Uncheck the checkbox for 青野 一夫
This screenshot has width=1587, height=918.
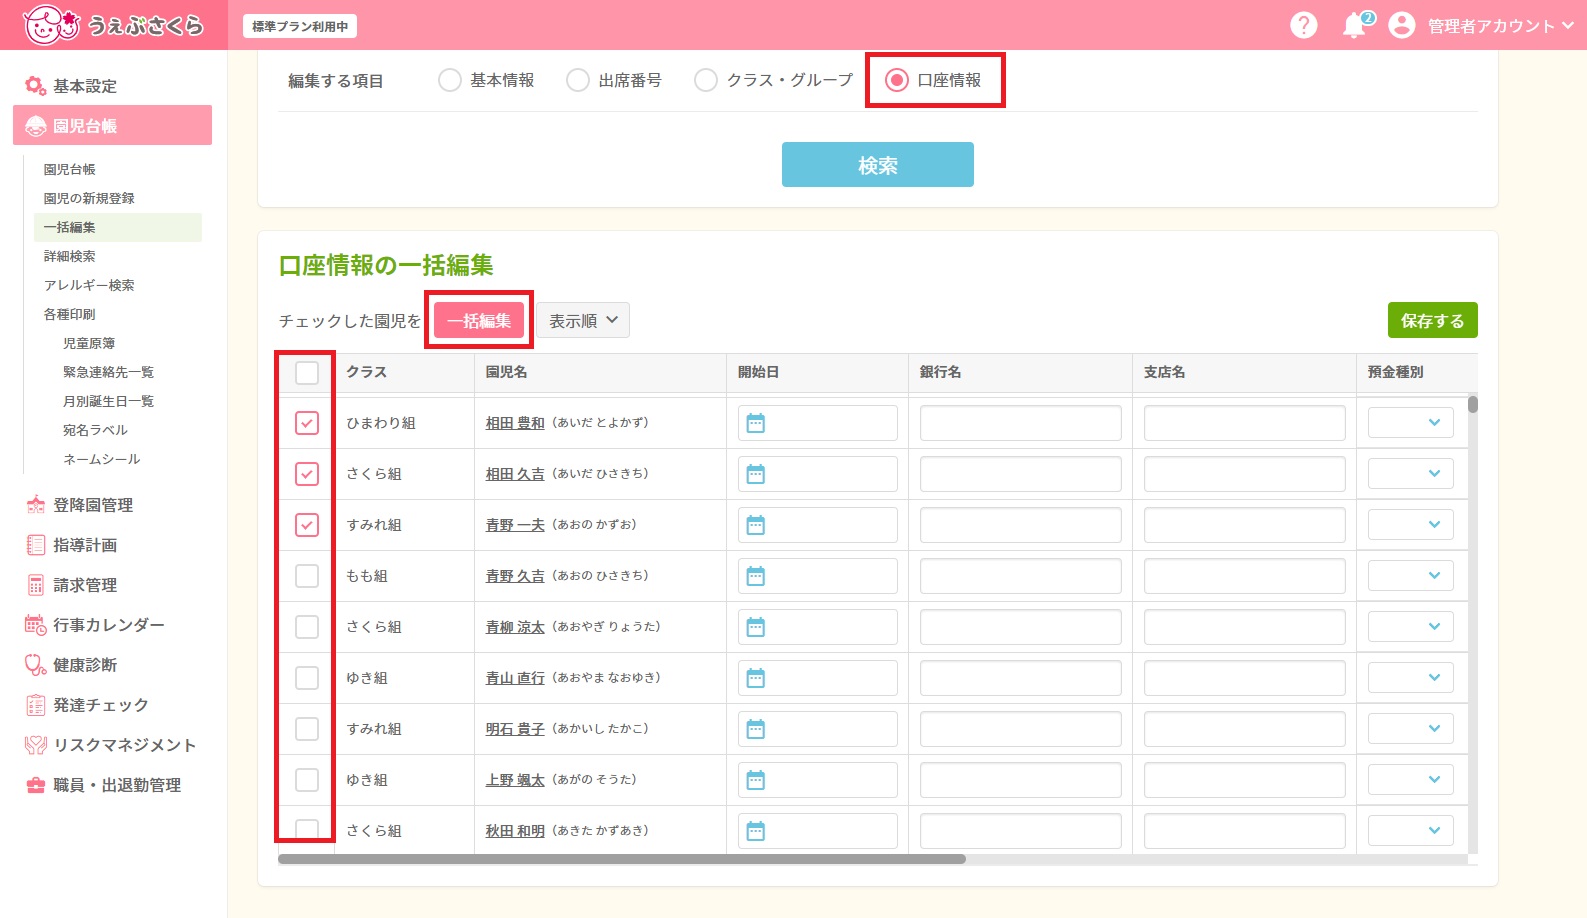click(x=307, y=525)
